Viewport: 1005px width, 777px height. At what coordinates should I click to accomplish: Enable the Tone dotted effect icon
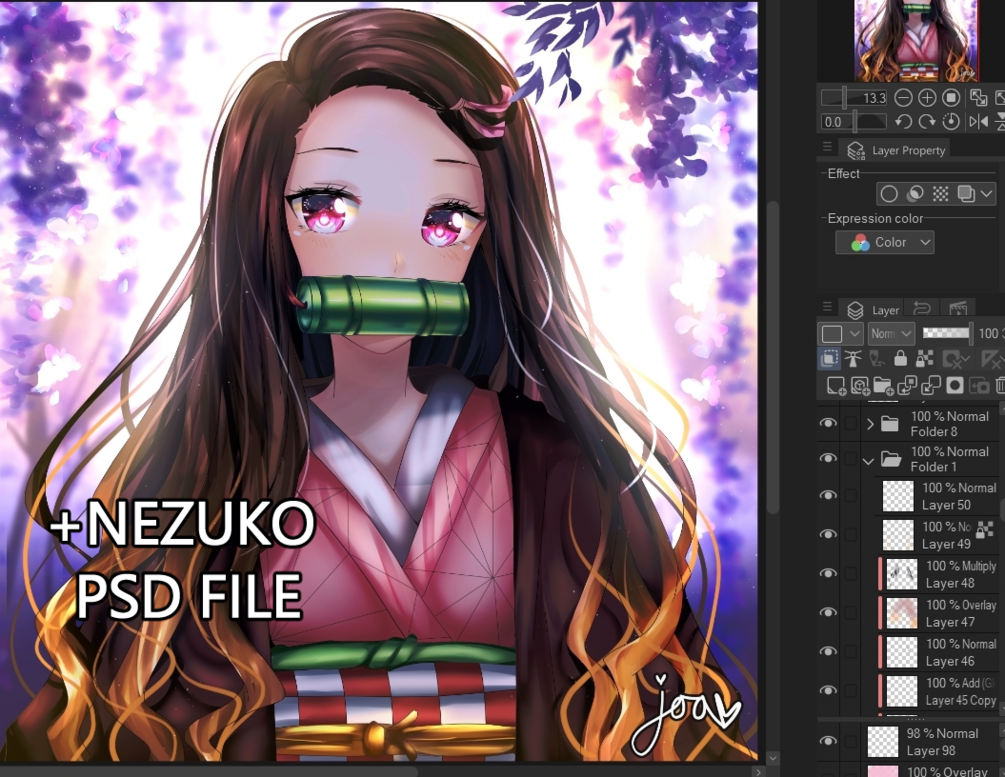(x=940, y=194)
